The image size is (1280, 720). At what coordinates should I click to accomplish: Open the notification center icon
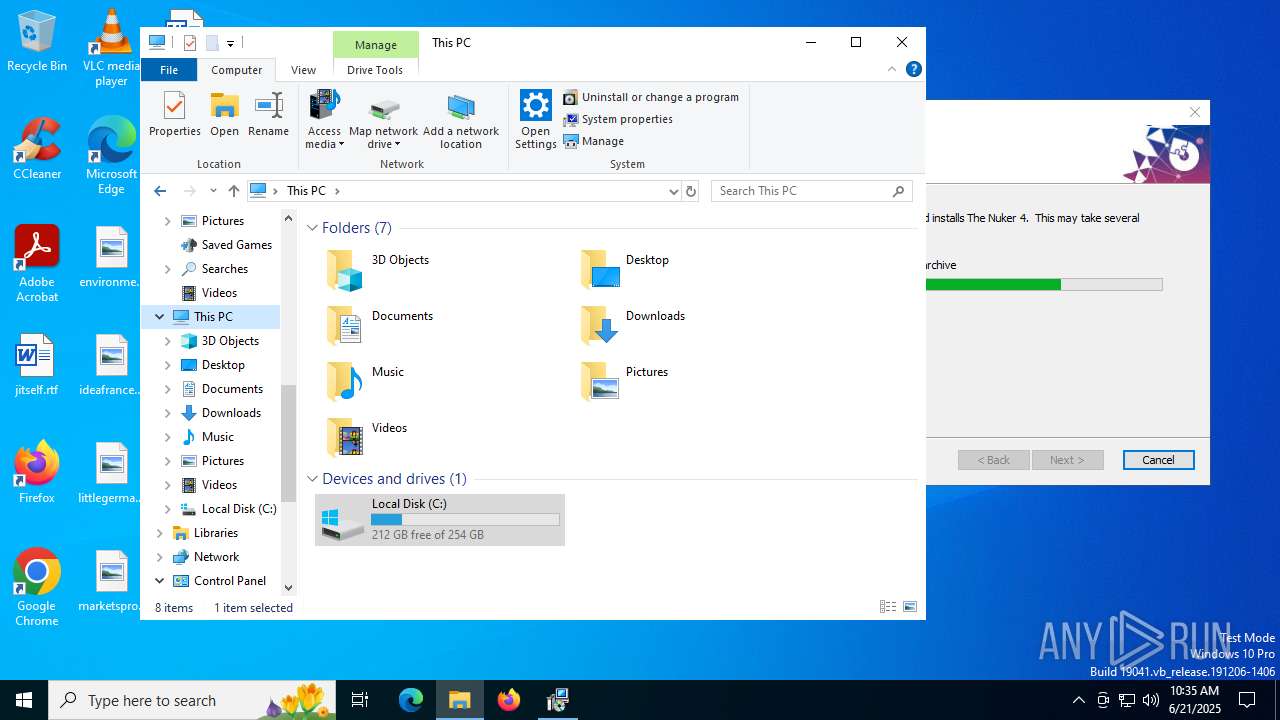point(1247,700)
